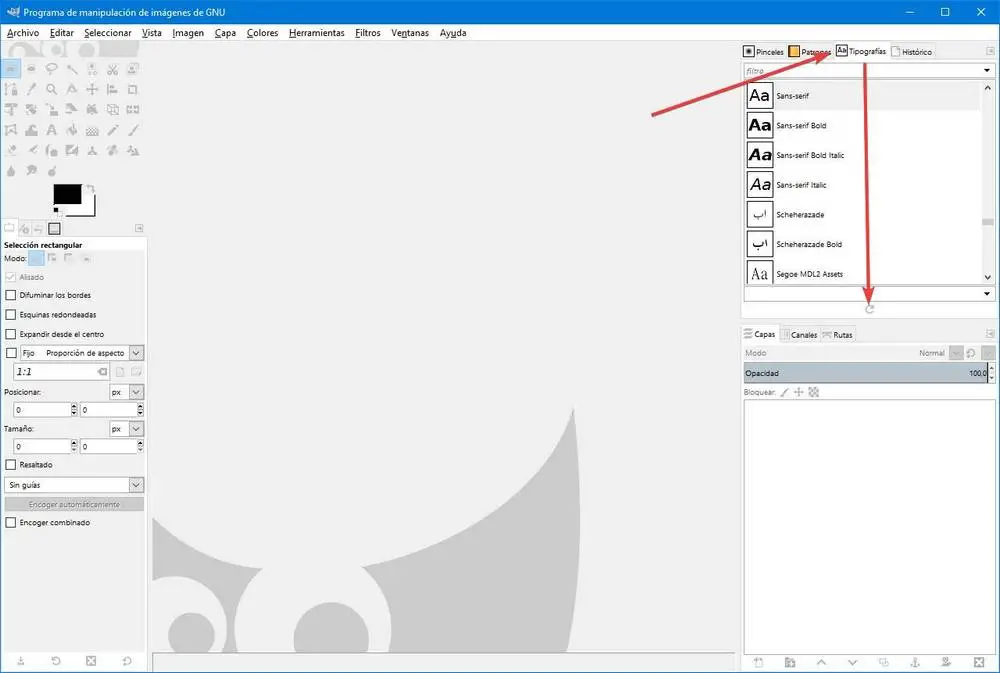Select the Gradient tool
1000x673 pixels.
pyautogui.click(x=92, y=130)
